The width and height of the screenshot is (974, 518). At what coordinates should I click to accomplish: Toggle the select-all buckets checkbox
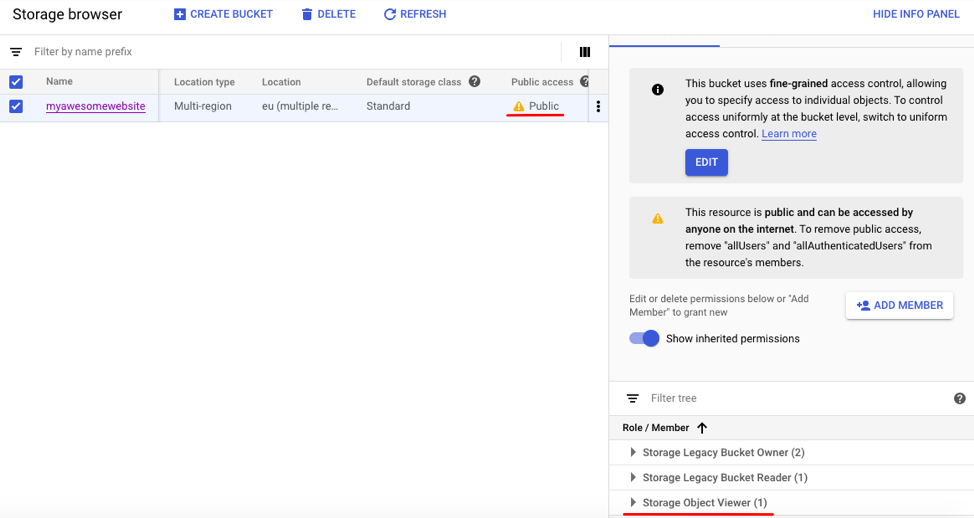[16, 82]
